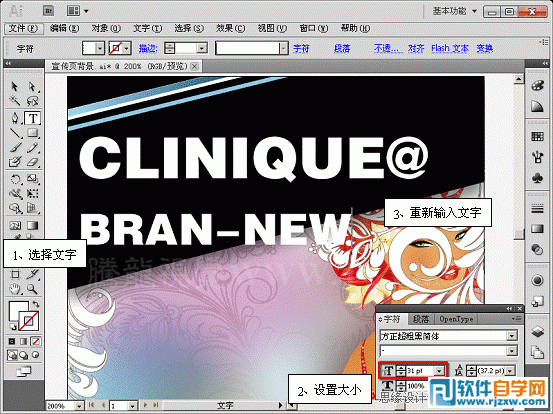Open font style dropdown in Character panel
This screenshot has width=553, height=414.
[x=512, y=351]
